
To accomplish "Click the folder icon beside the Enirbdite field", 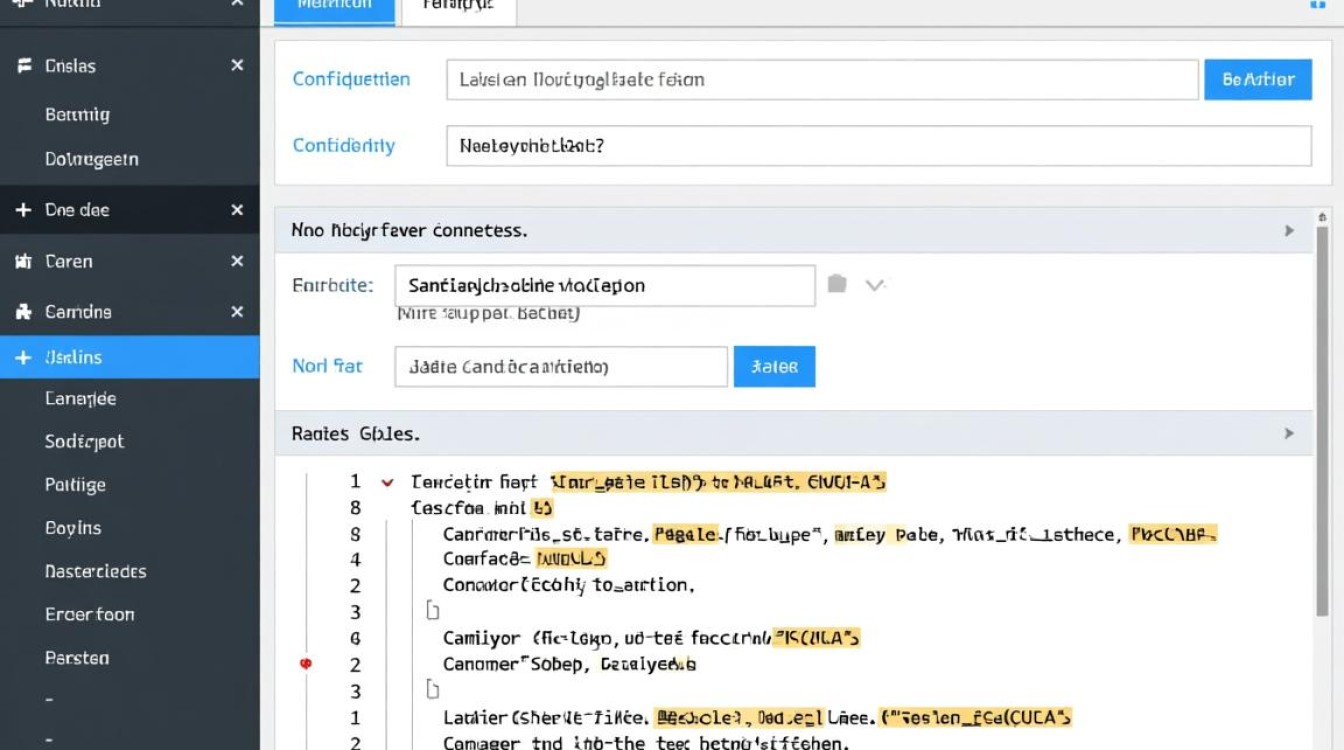I will pyautogui.click(x=837, y=285).
